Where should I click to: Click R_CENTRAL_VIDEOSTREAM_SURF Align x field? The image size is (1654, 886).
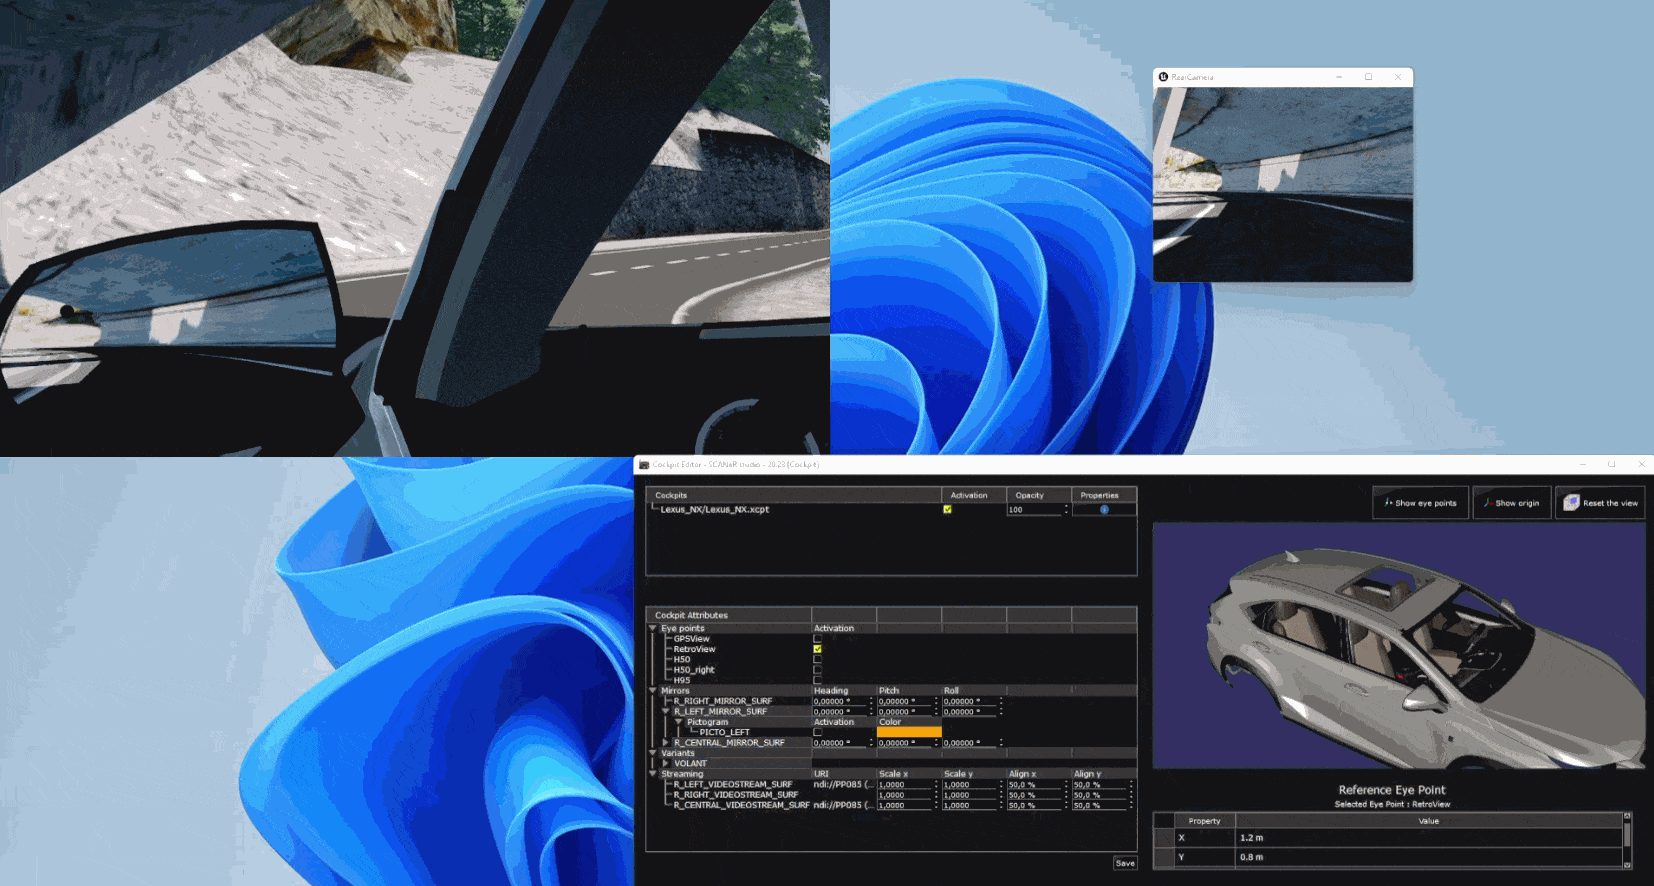(1035, 806)
